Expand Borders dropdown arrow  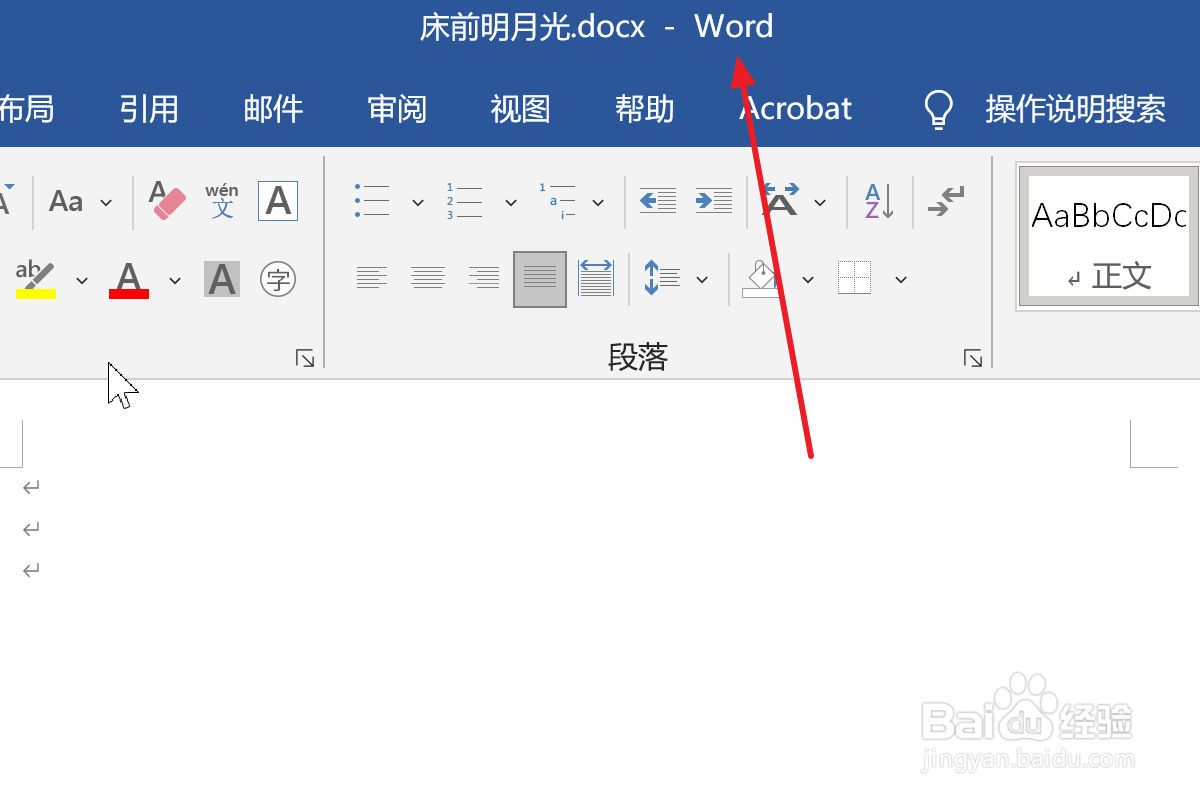click(x=901, y=280)
